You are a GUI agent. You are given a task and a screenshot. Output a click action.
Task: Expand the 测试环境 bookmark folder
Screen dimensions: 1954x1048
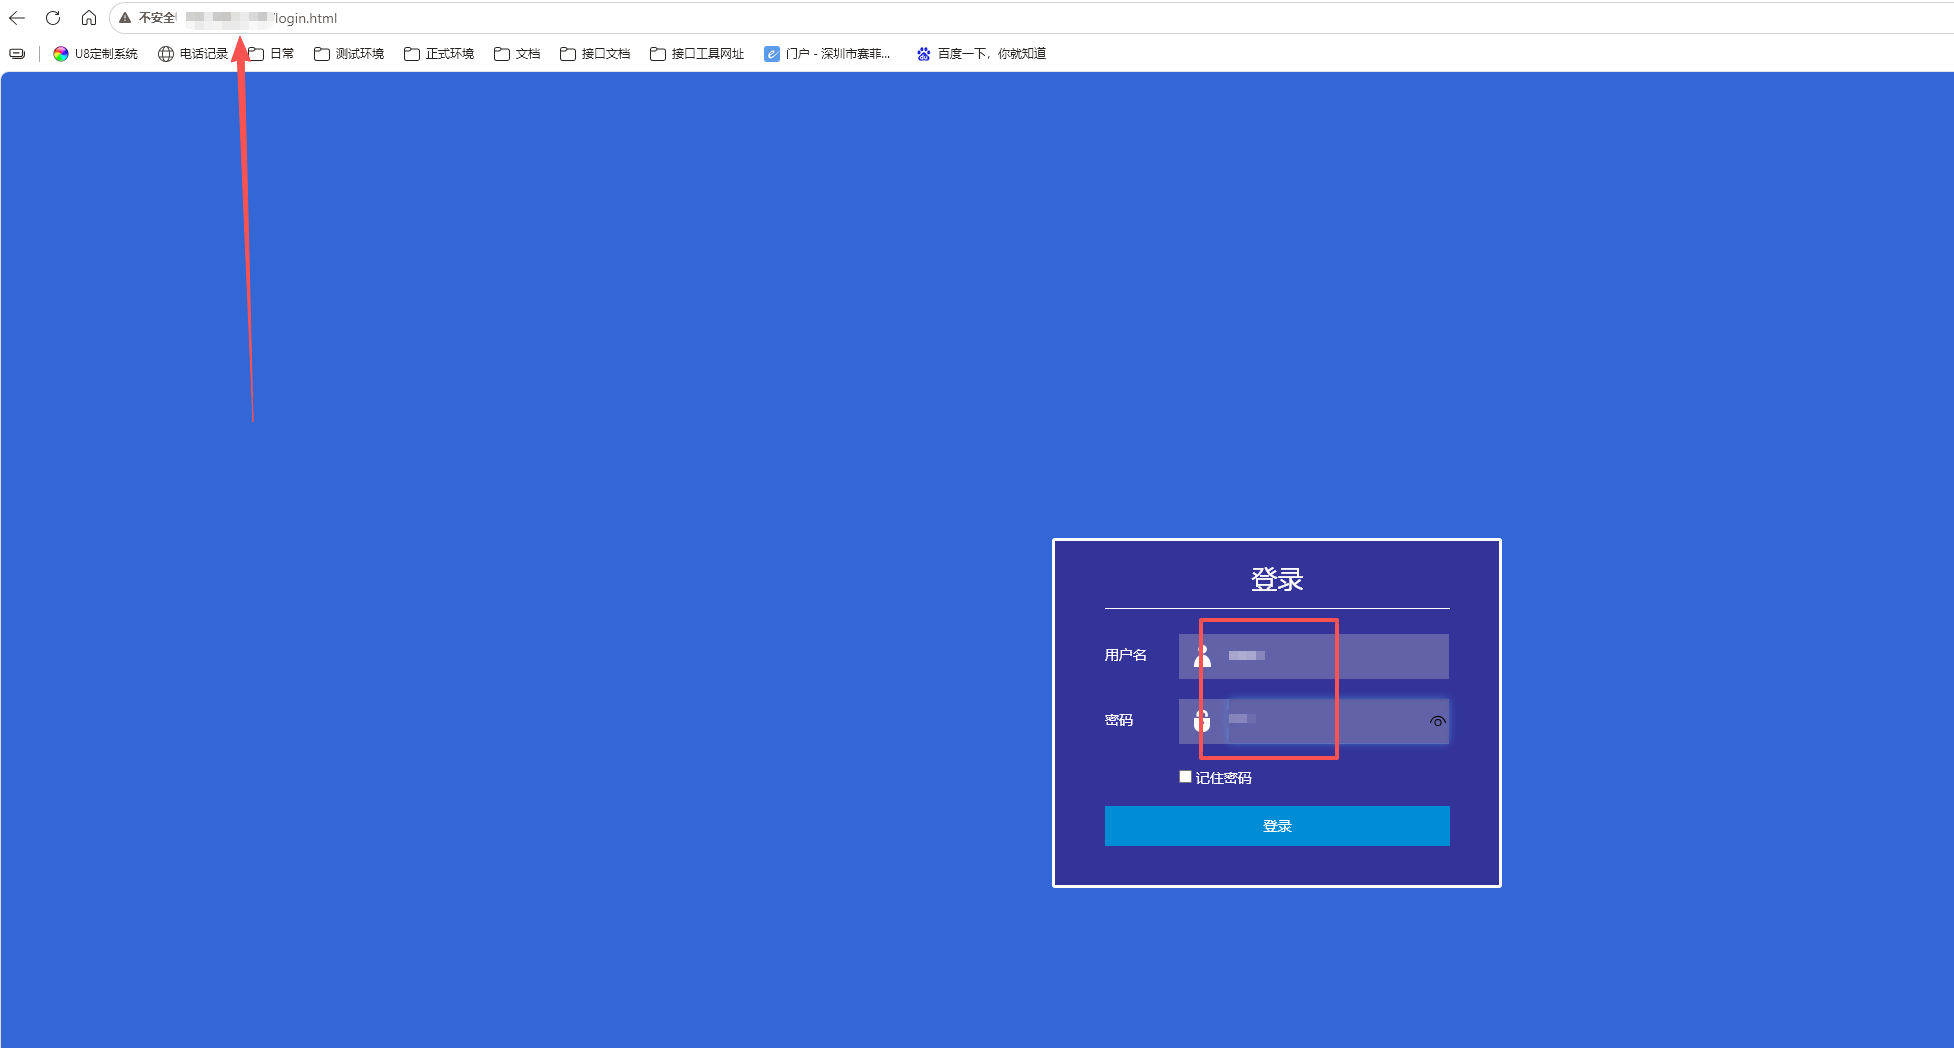pyautogui.click(x=349, y=54)
